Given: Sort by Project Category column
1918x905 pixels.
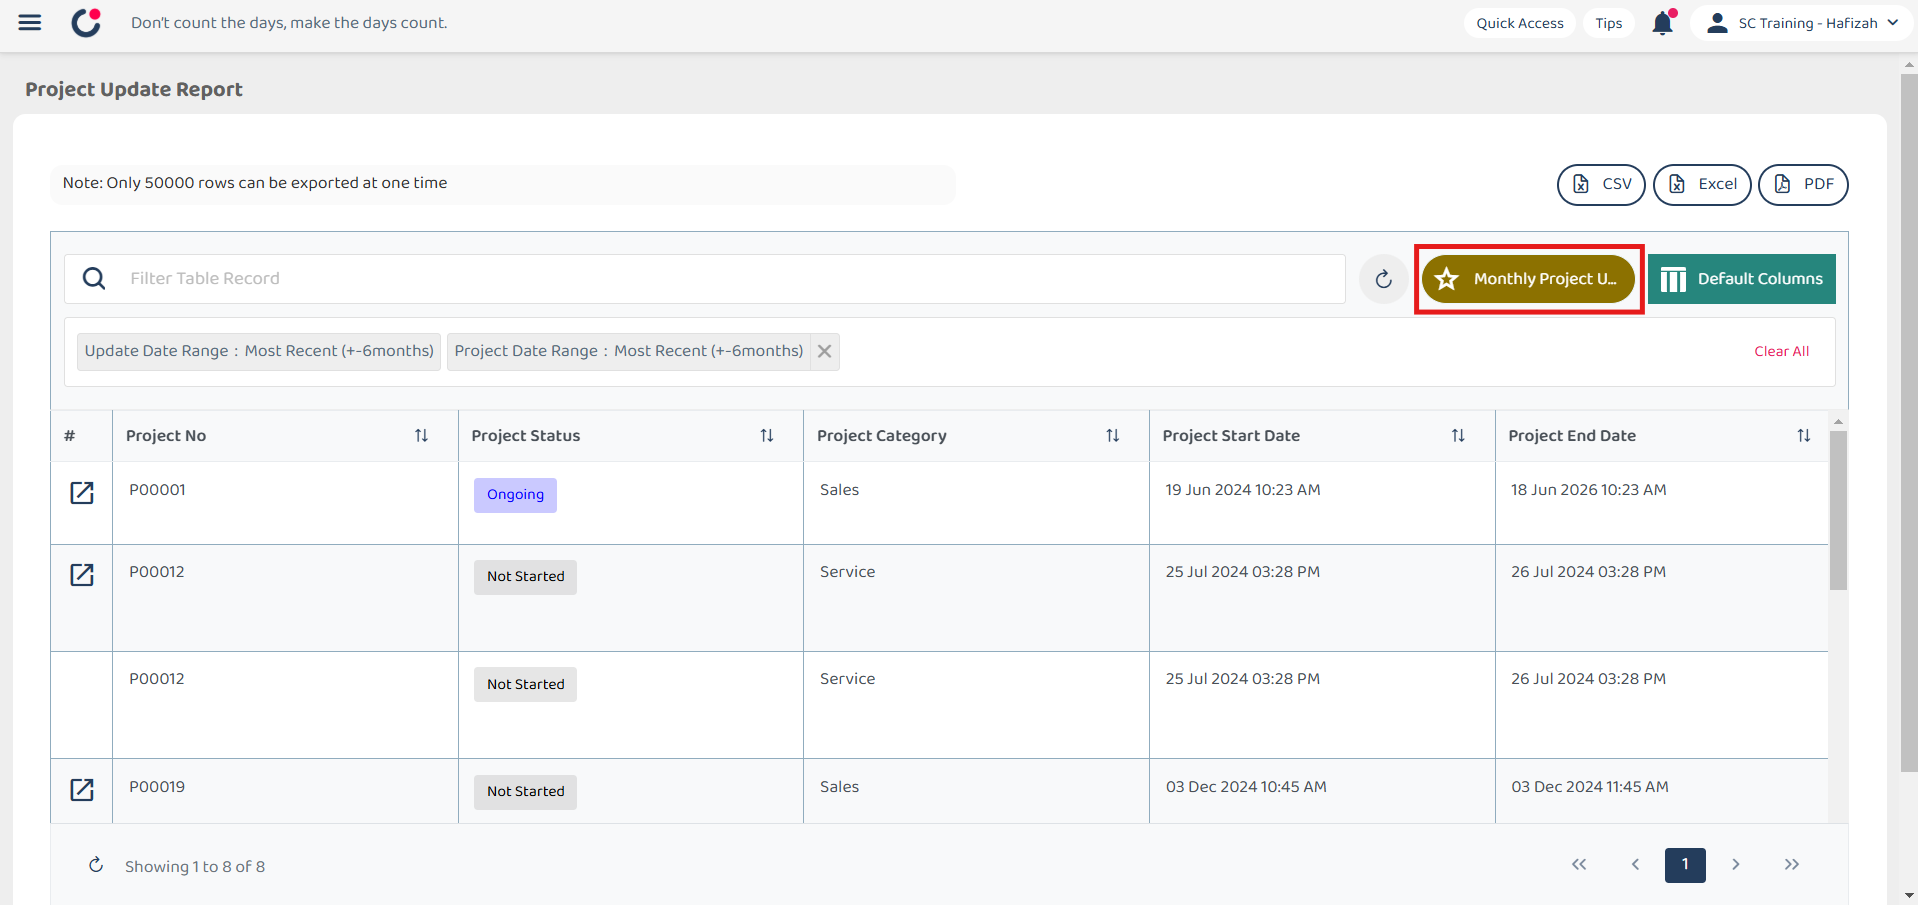Looking at the screenshot, I should [x=1113, y=436].
